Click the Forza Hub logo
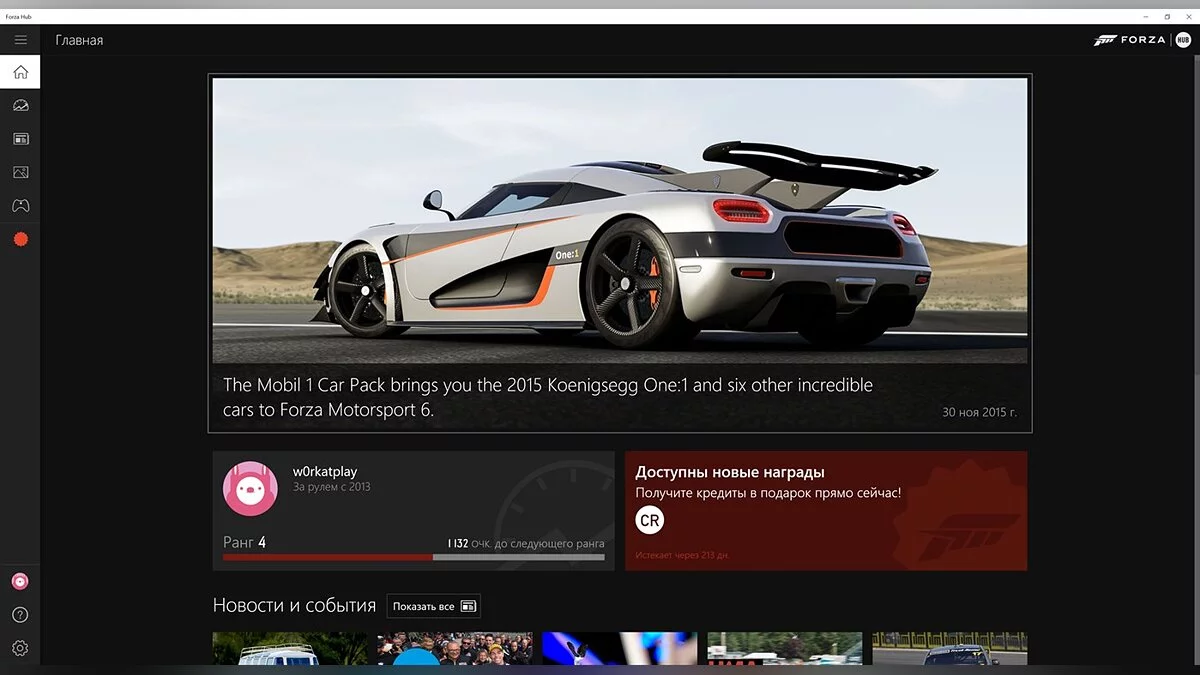The height and width of the screenshot is (675, 1200). coord(1141,40)
